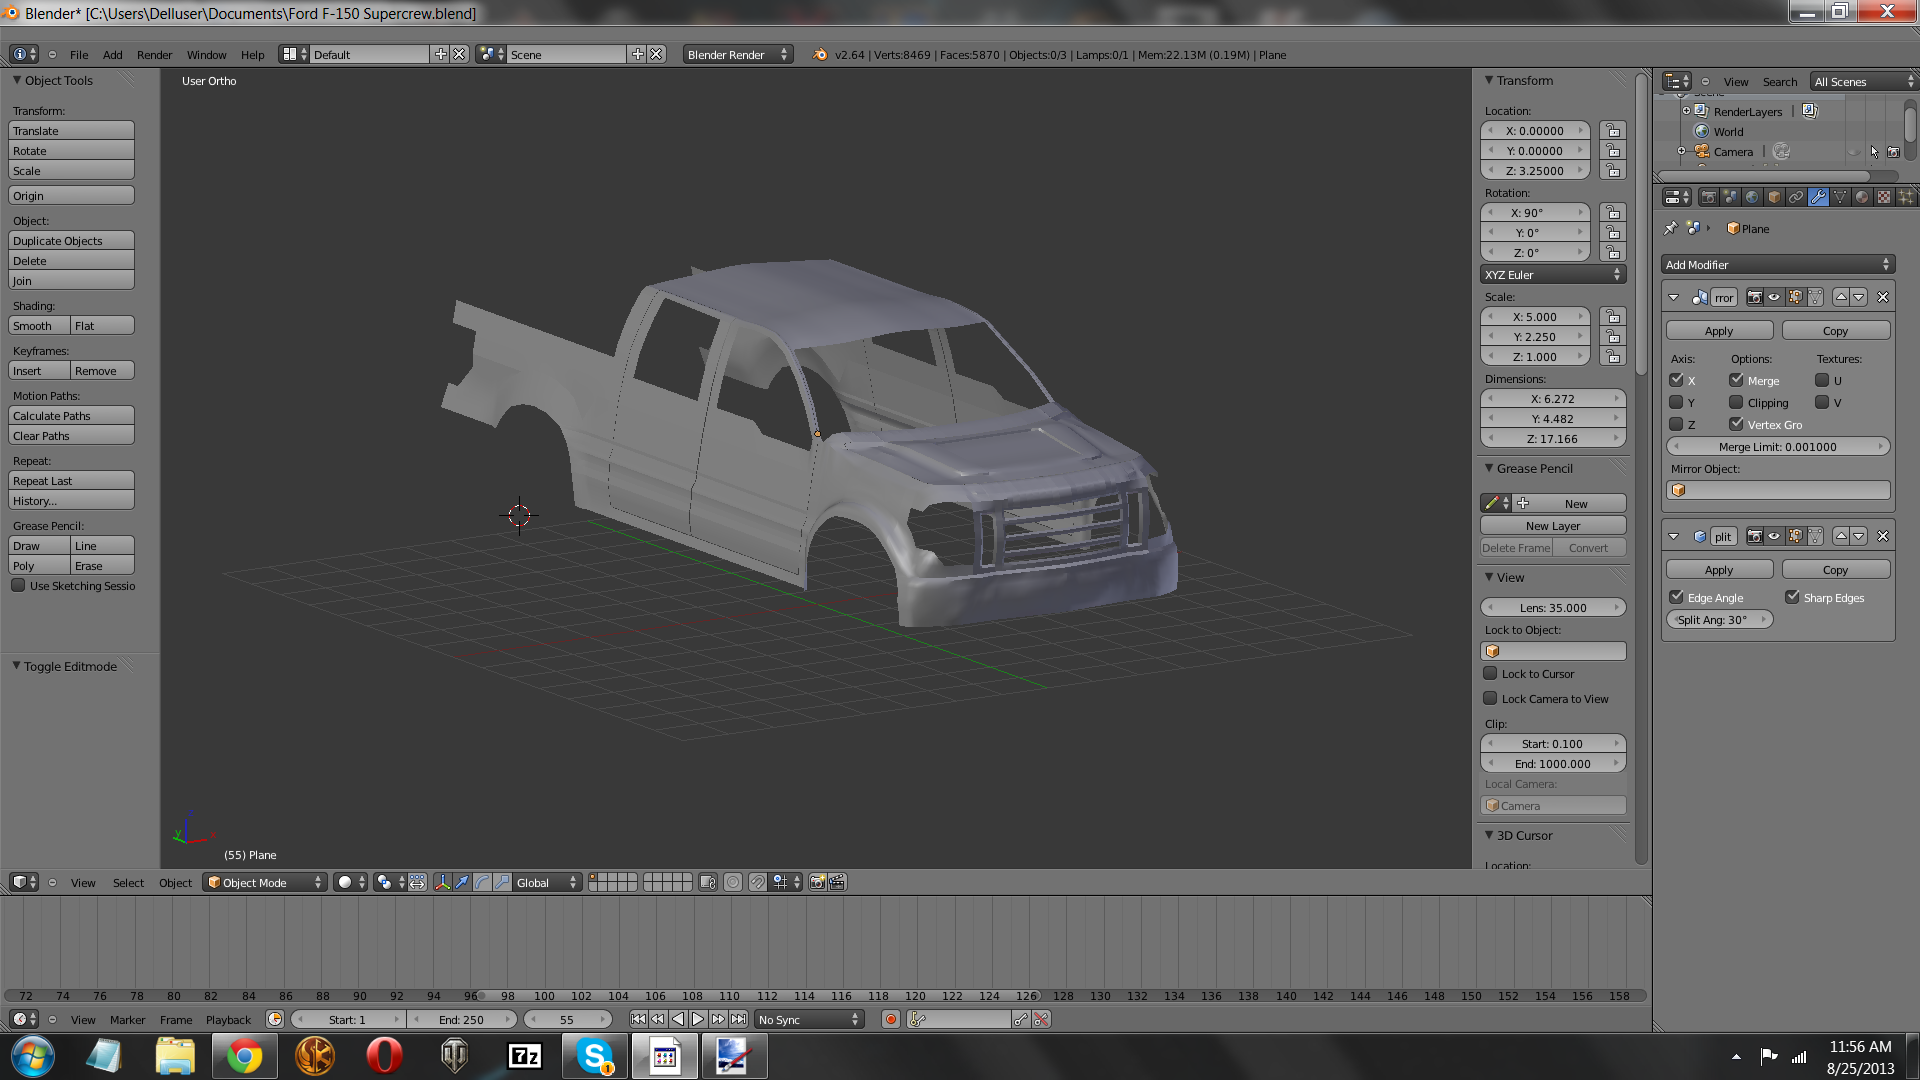Open the Add menu
1920x1080 pixels.
[x=113, y=54]
